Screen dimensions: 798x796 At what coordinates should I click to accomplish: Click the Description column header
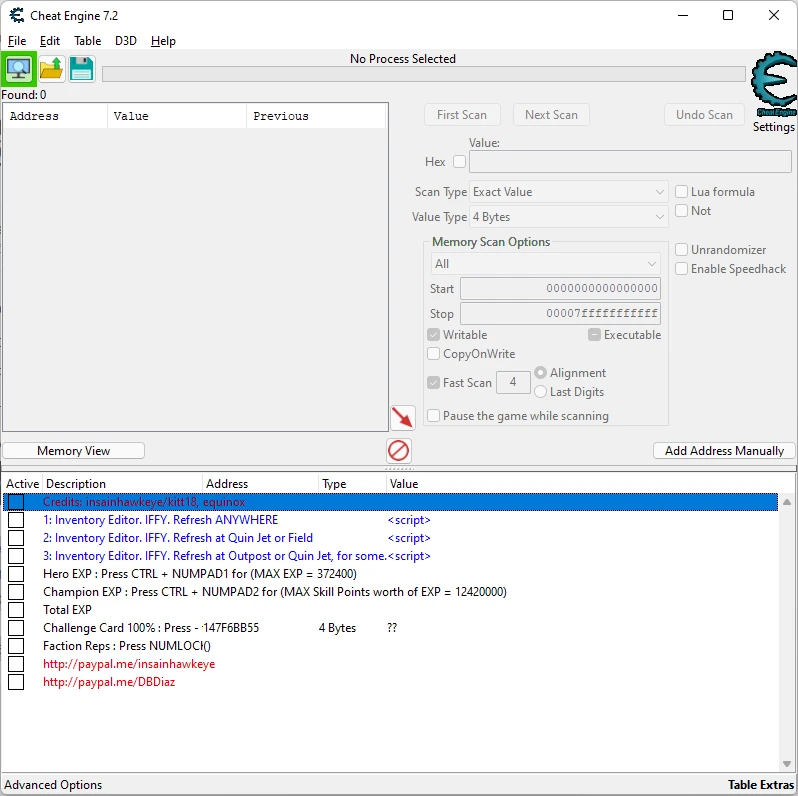(123, 484)
